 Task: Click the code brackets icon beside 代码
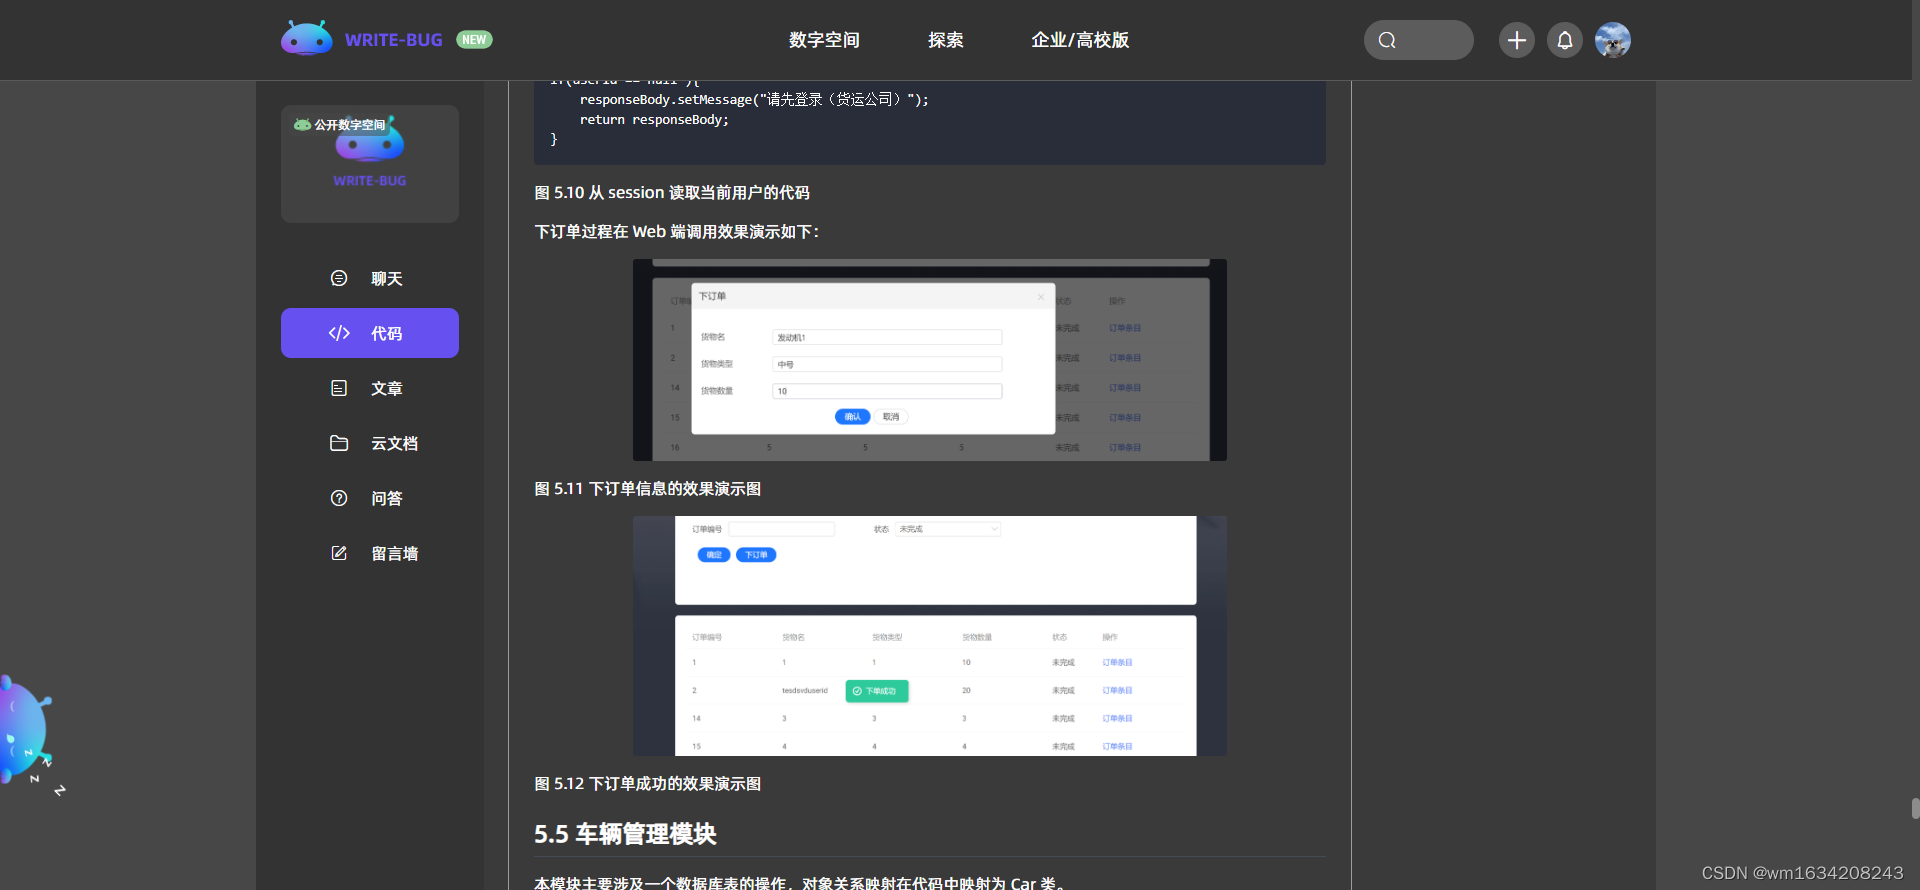(x=339, y=333)
